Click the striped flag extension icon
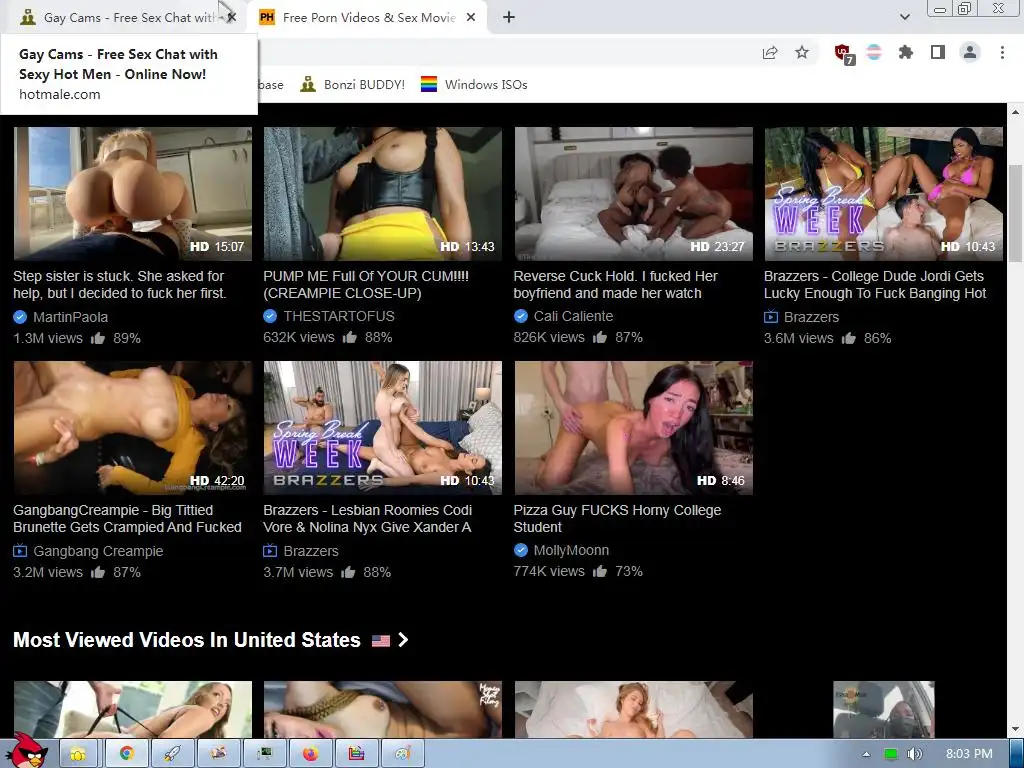1024x768 pixels. (x=874, y=52)
